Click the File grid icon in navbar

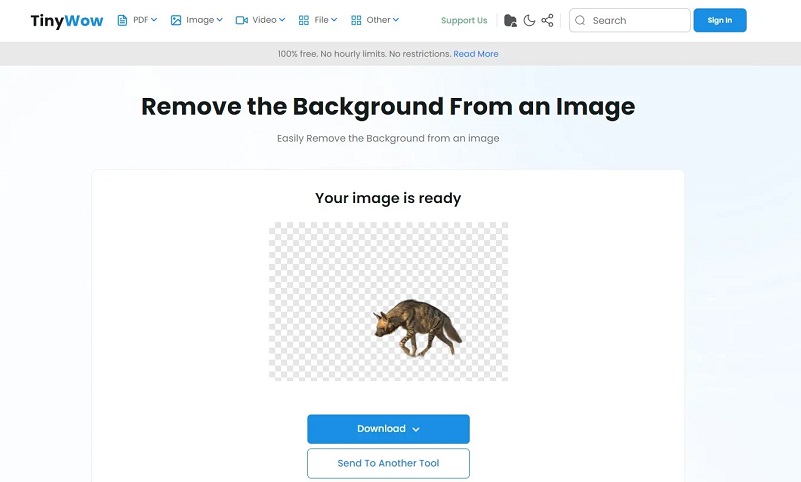(303, 20)
